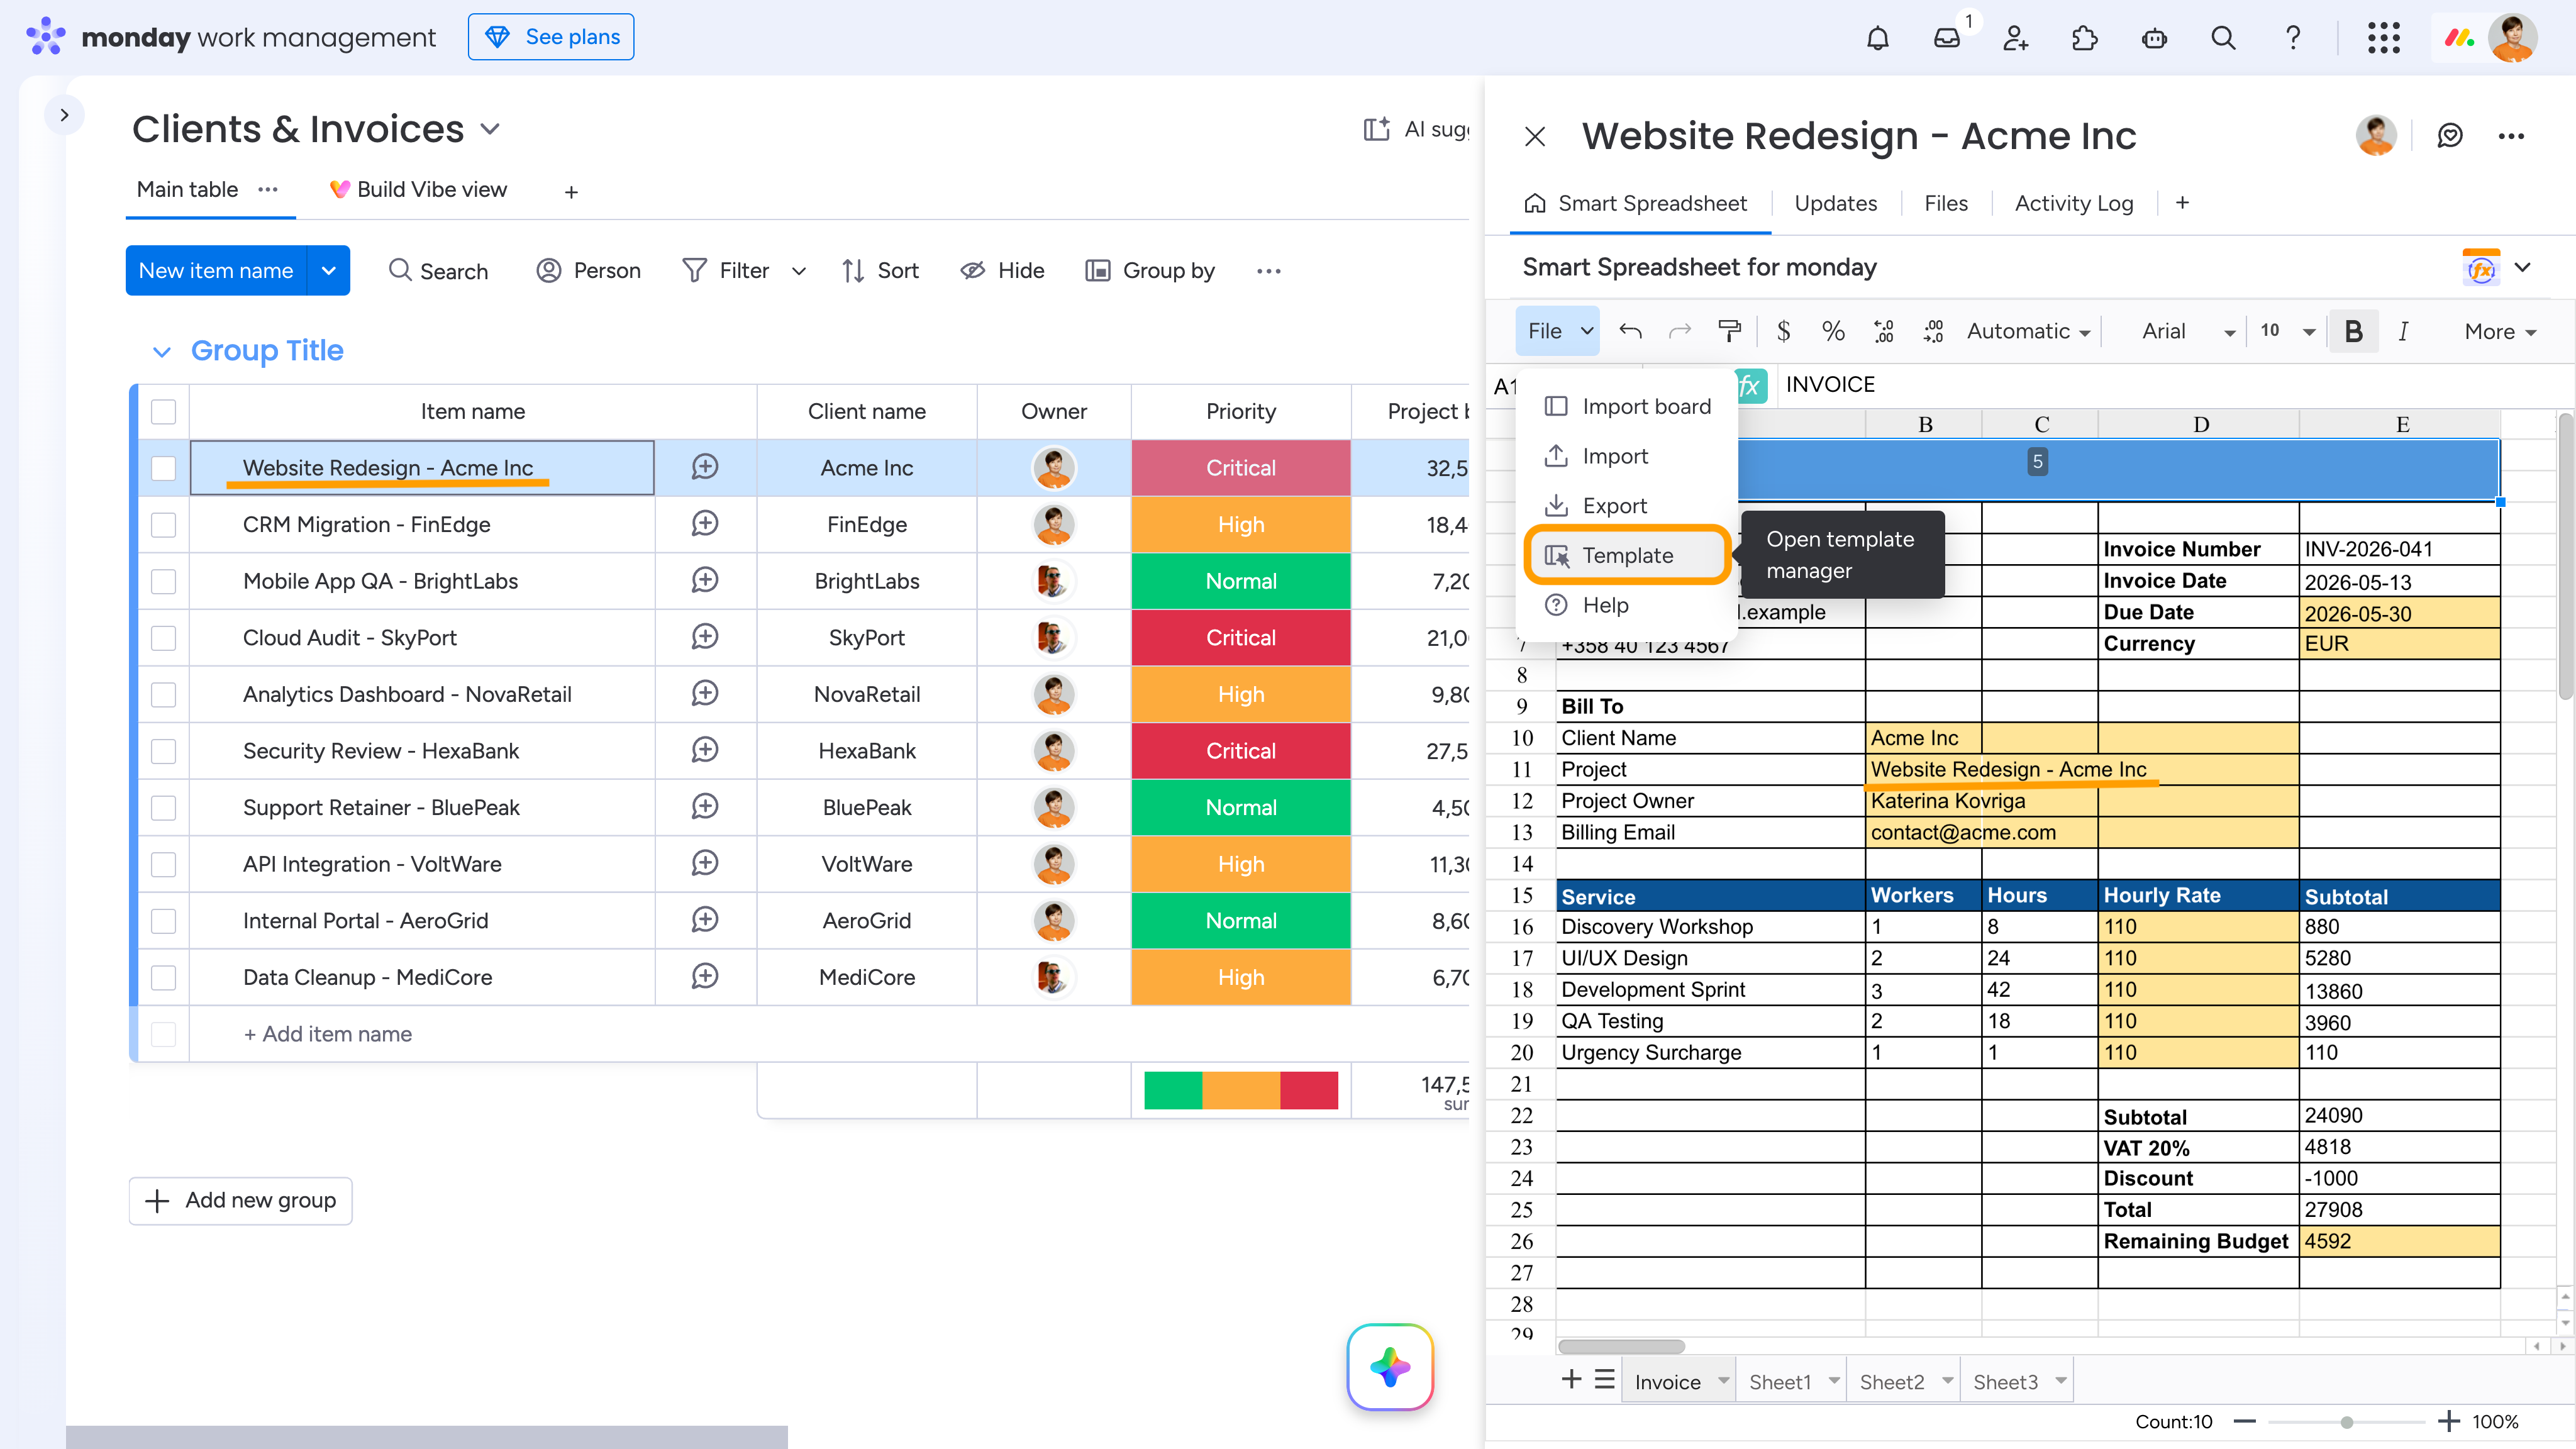Expand the left sidebar chevron
Viewport: 2576px width, 1449px height.
pyautogui.click(x=64, y=114)
